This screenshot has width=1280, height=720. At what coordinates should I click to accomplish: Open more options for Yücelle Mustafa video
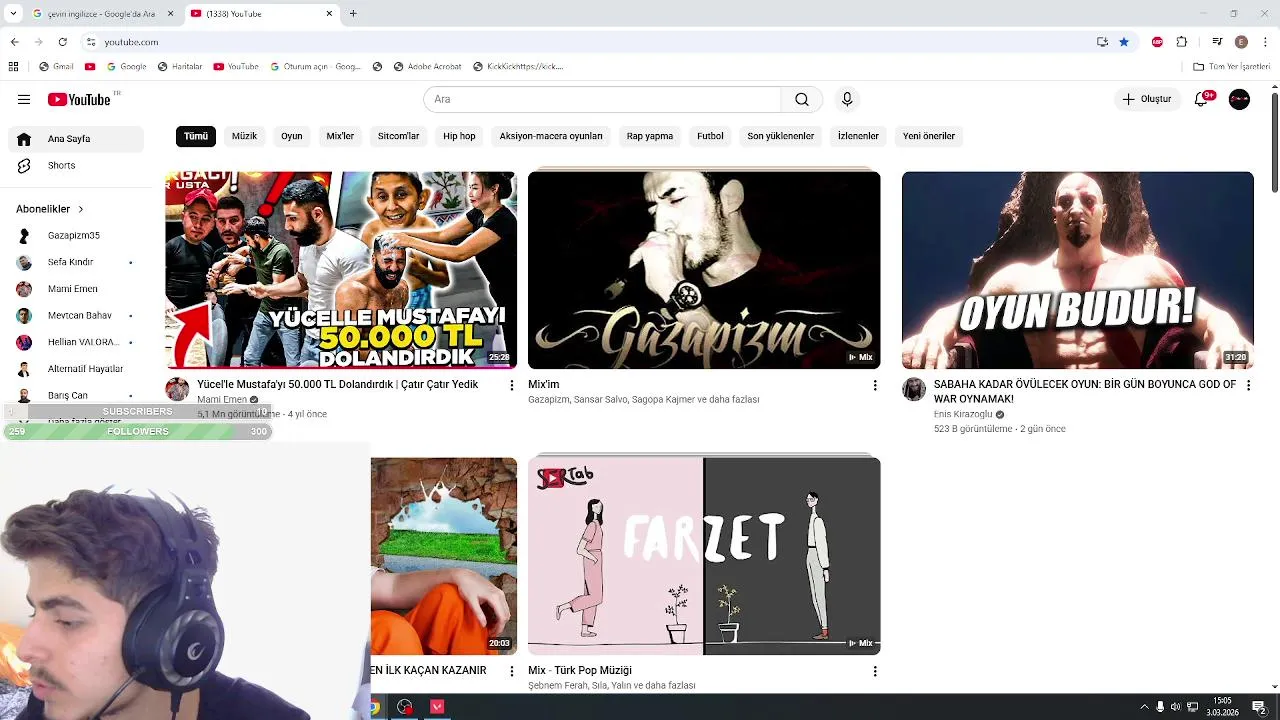511,385
